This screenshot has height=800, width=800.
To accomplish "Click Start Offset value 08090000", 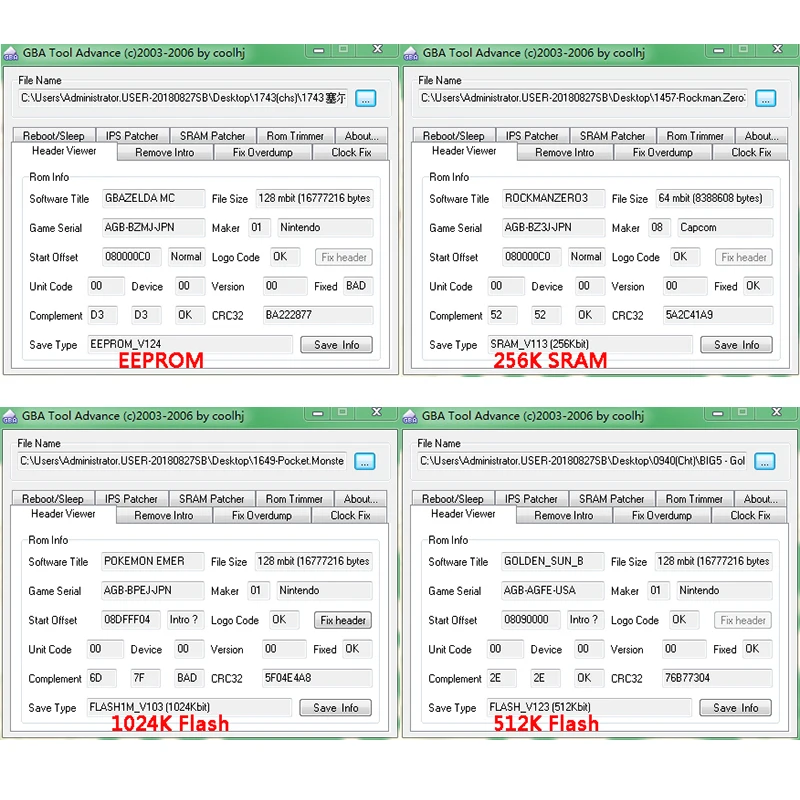I will [x=531, y=619].
